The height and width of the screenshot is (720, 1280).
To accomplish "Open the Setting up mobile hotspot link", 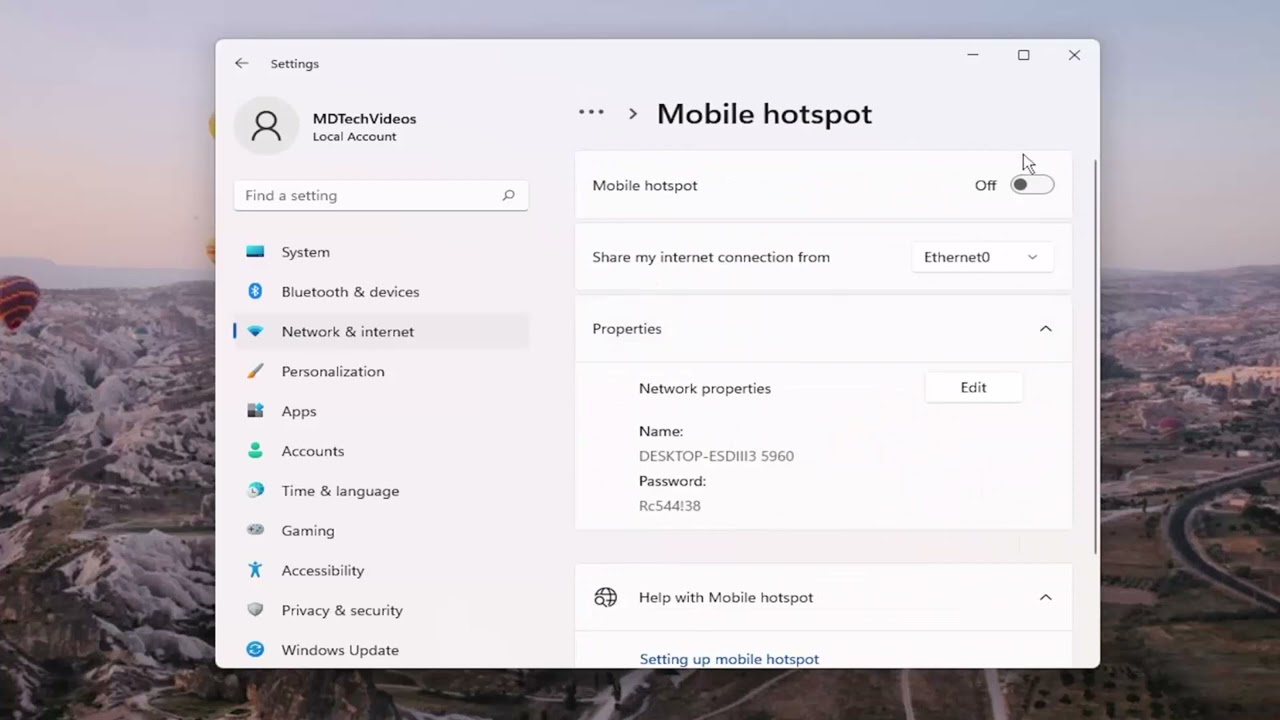I will [729, 659].
